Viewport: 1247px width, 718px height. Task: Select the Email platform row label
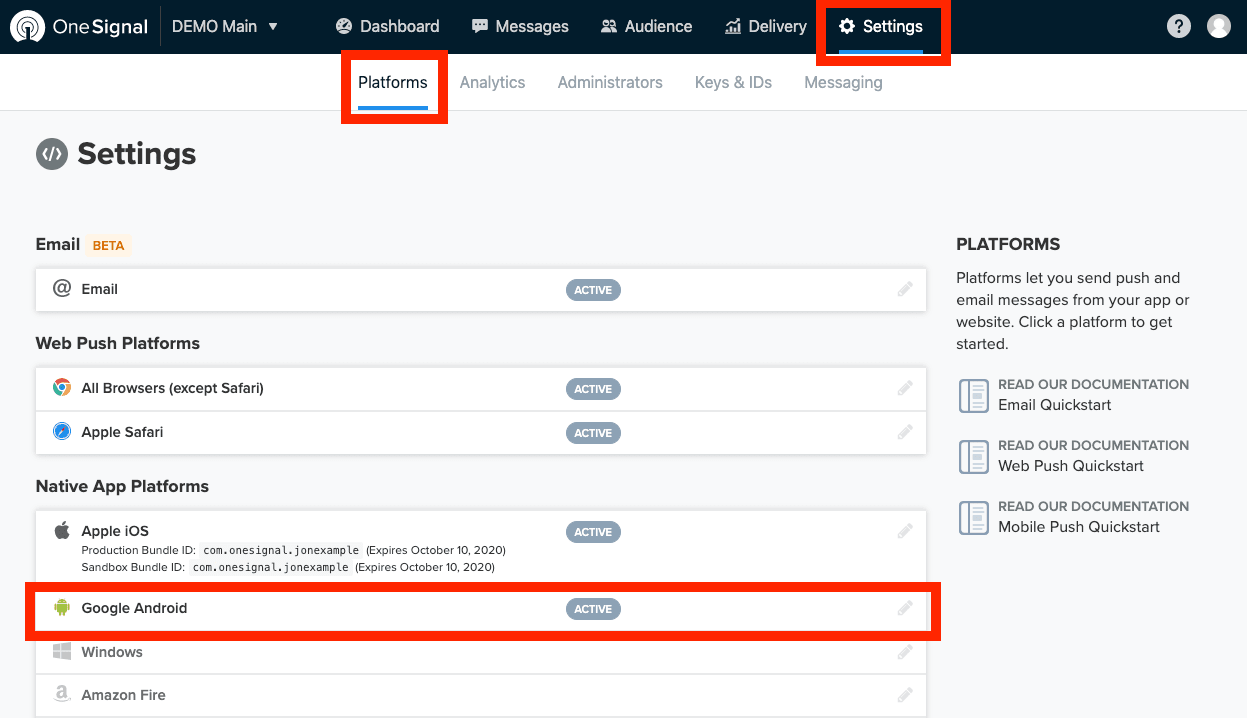click(x=100, y=289)
